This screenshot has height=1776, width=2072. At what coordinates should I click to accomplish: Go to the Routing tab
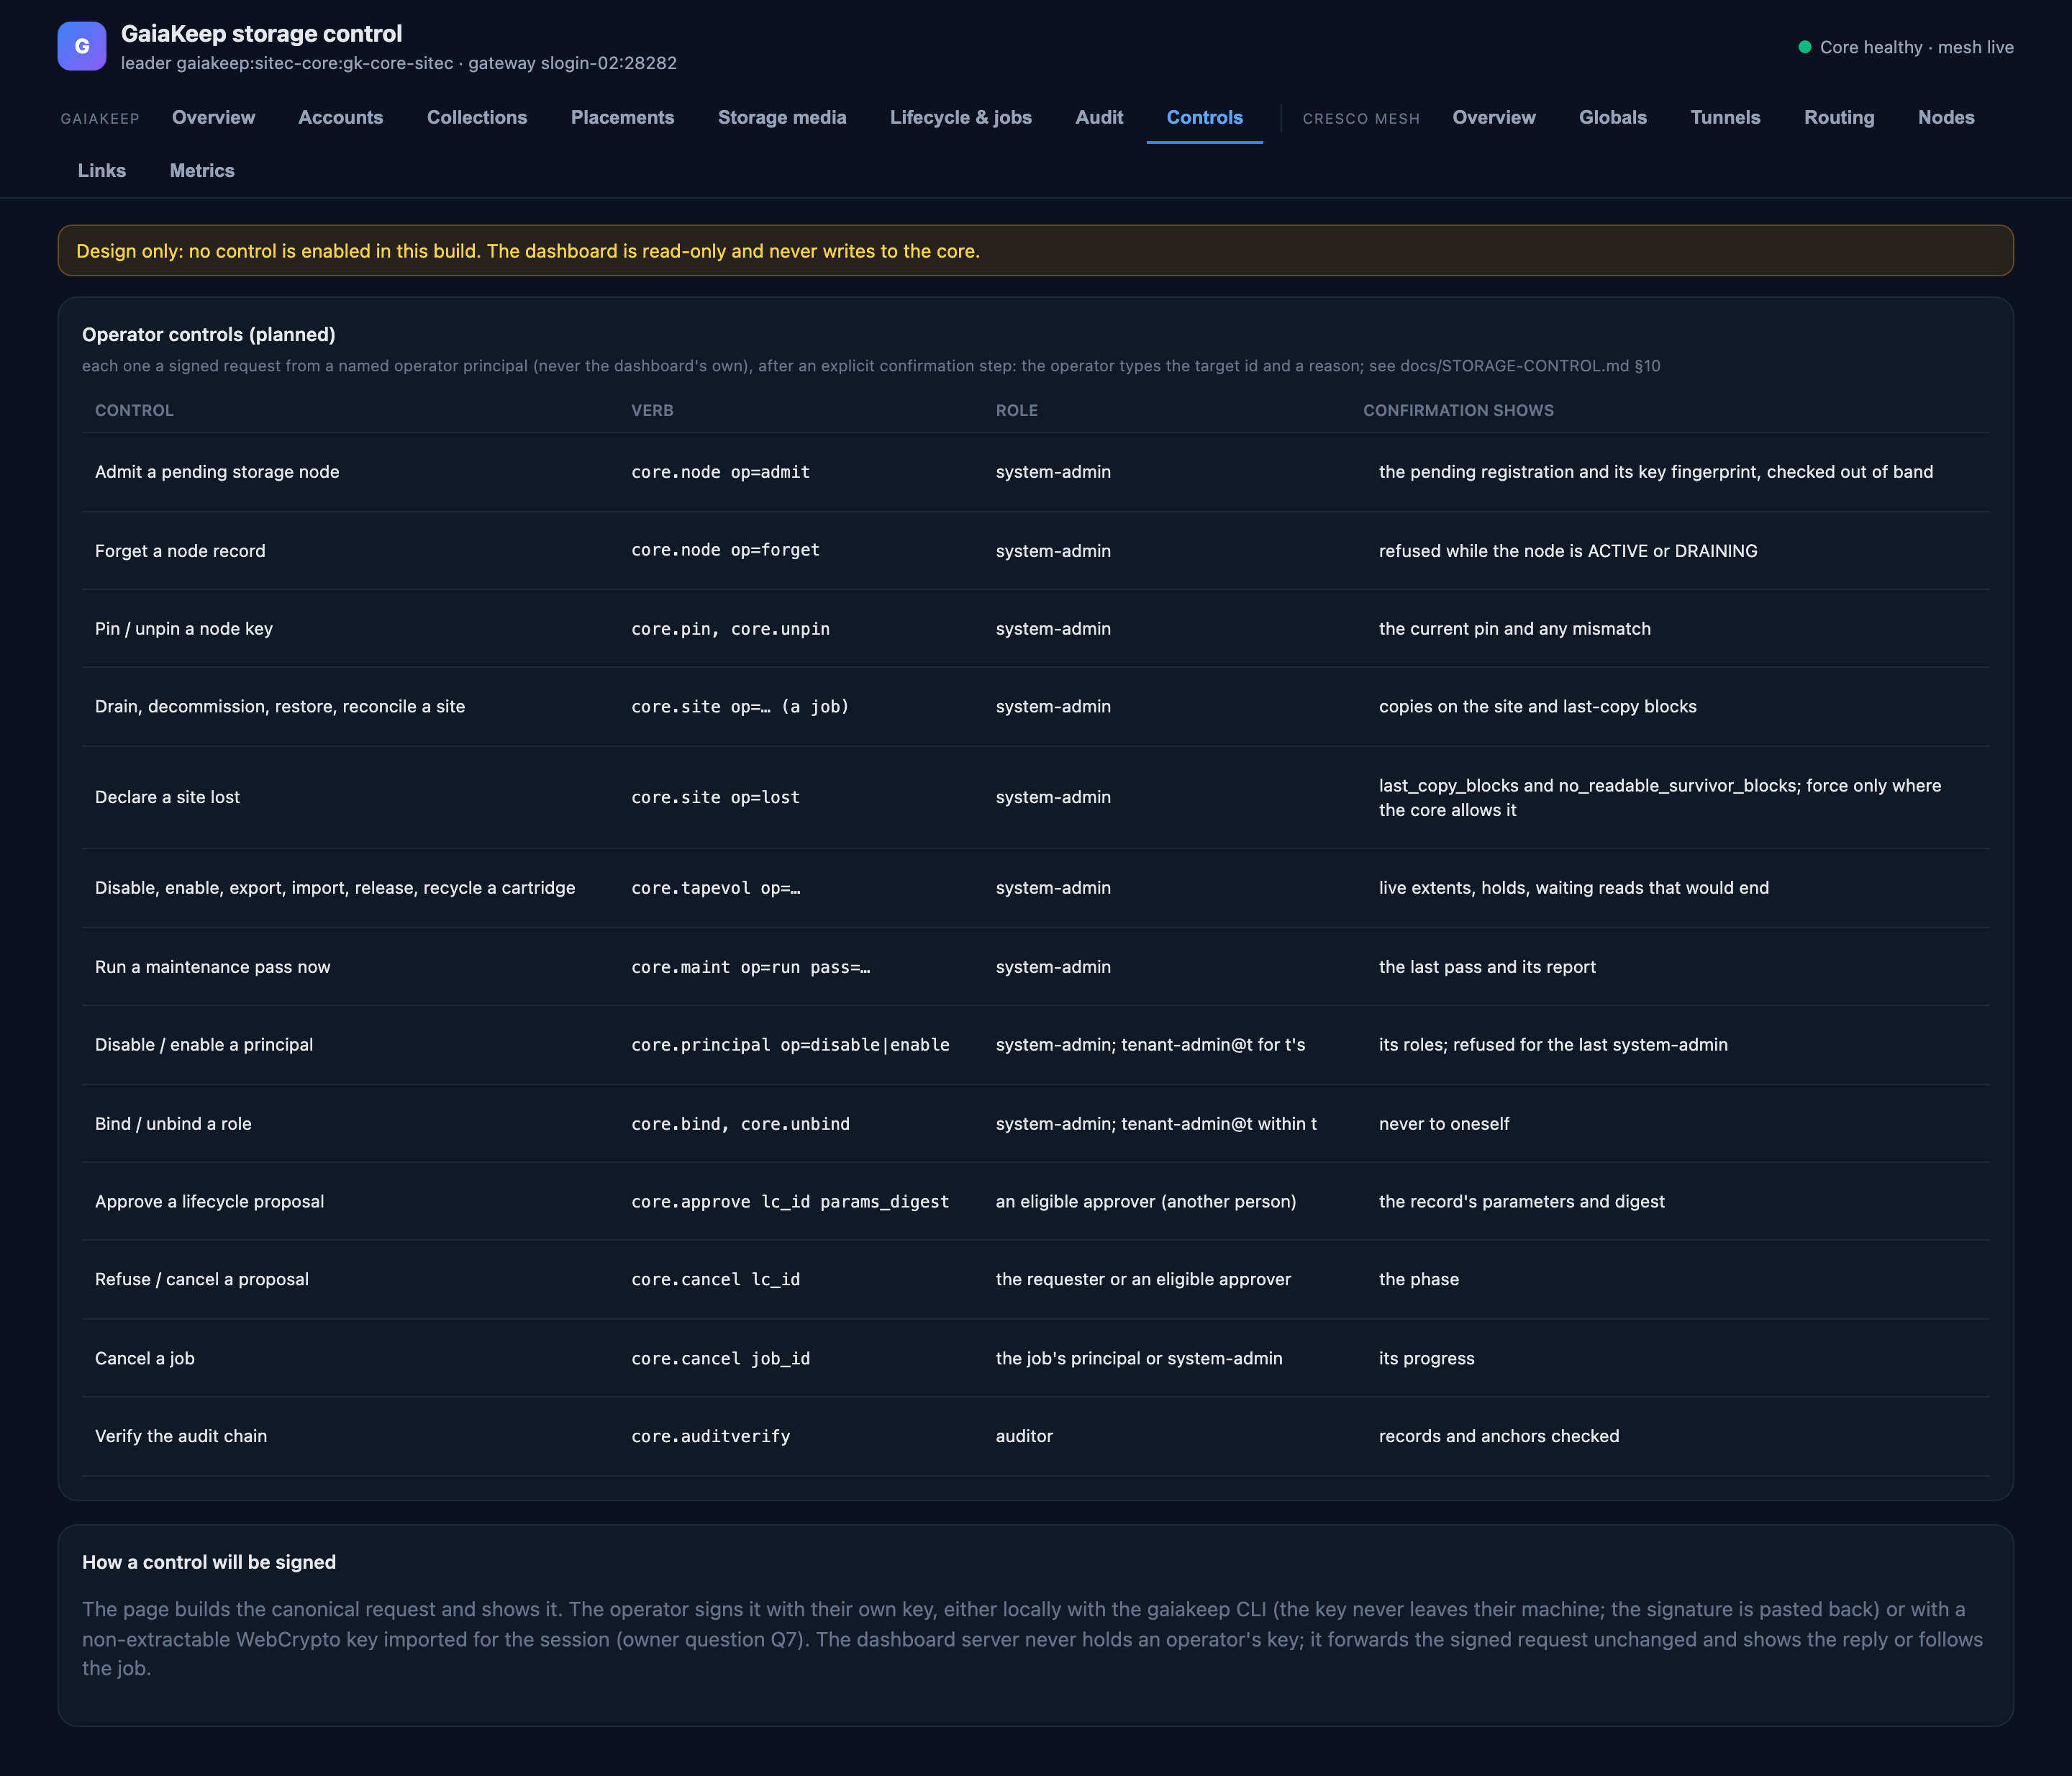[x=1839, y=117]
